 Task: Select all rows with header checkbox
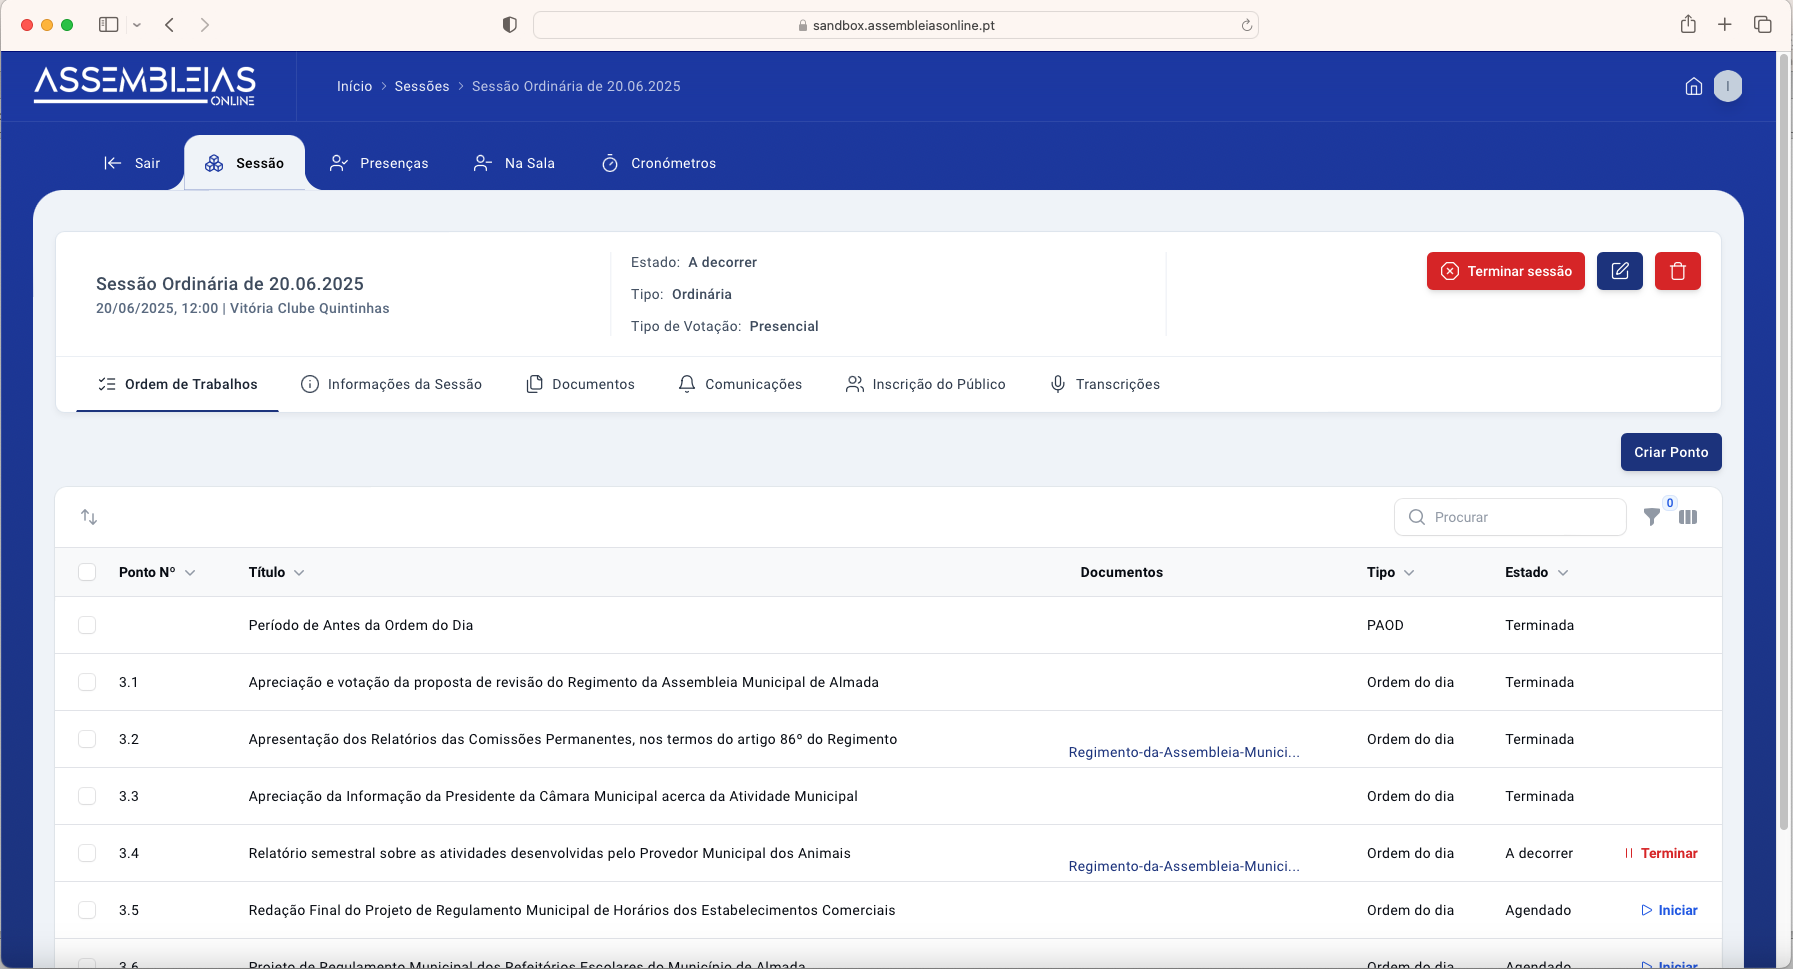[87, 572]
